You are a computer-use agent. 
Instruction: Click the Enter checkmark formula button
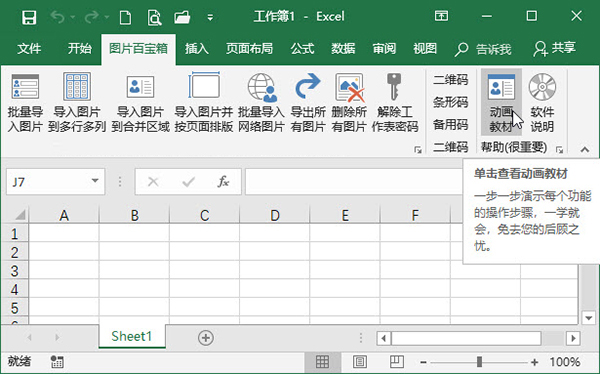point(189,181)
